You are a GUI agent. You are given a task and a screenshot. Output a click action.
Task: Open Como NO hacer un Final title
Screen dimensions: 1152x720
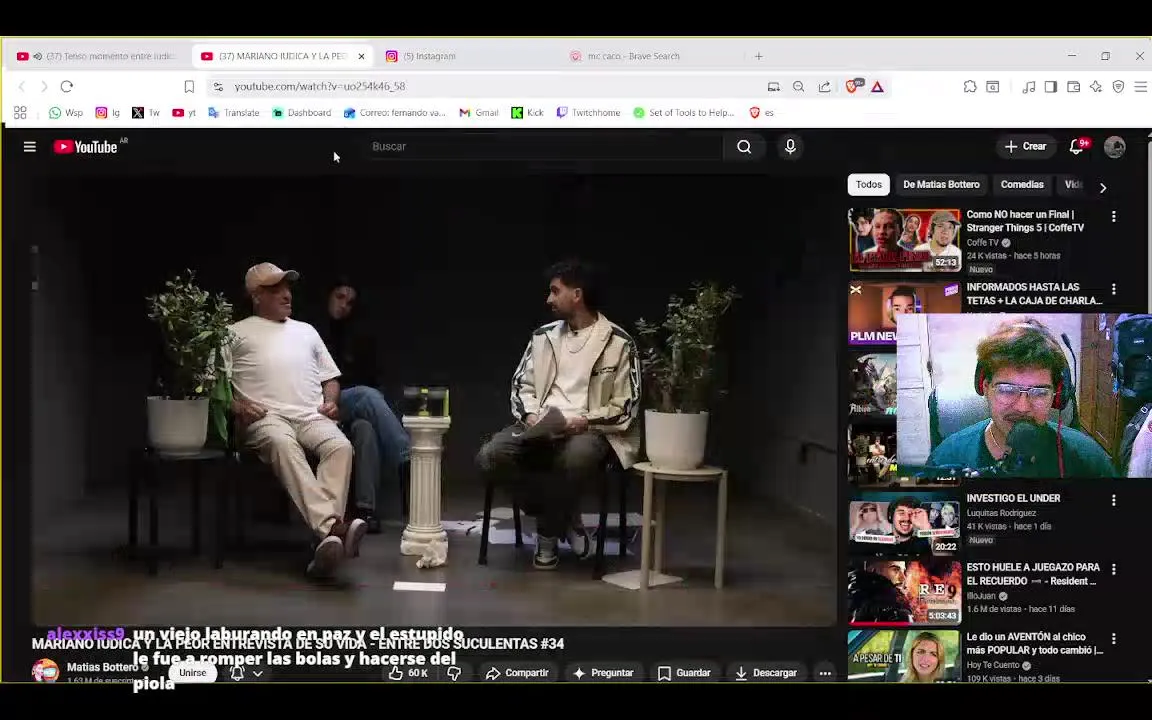(1025, 221)
